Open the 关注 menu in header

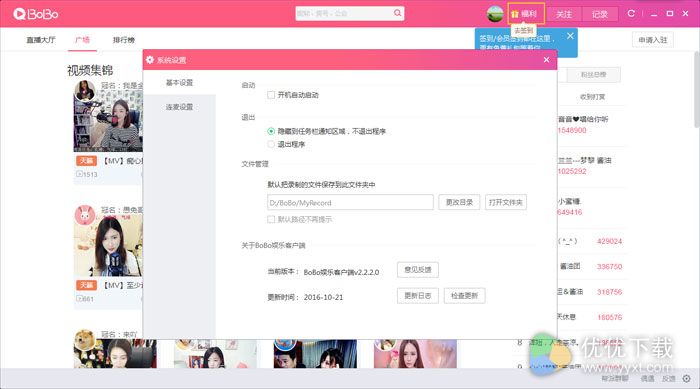coord(564,14)
